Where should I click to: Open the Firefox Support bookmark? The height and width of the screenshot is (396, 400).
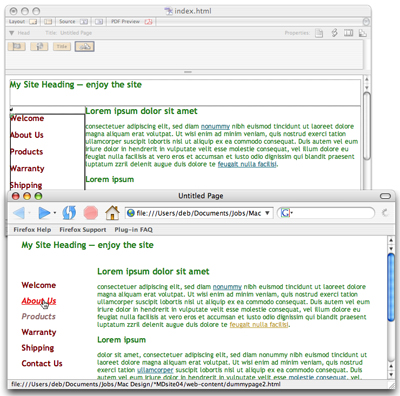click(x=83, y=230)
